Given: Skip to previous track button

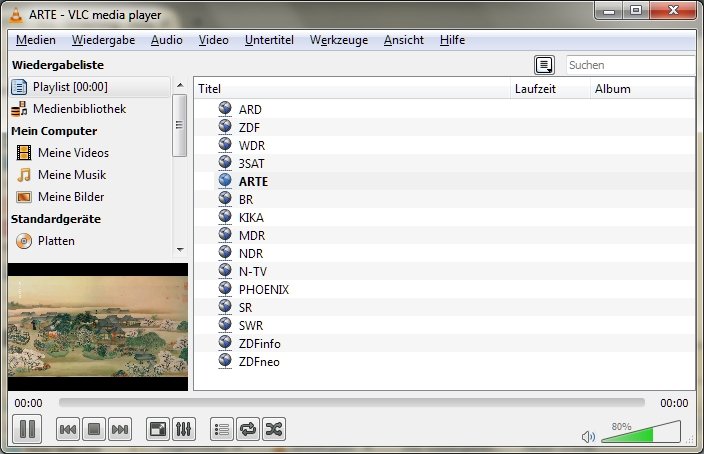Looking at the screenshot, I should point(68,430).
